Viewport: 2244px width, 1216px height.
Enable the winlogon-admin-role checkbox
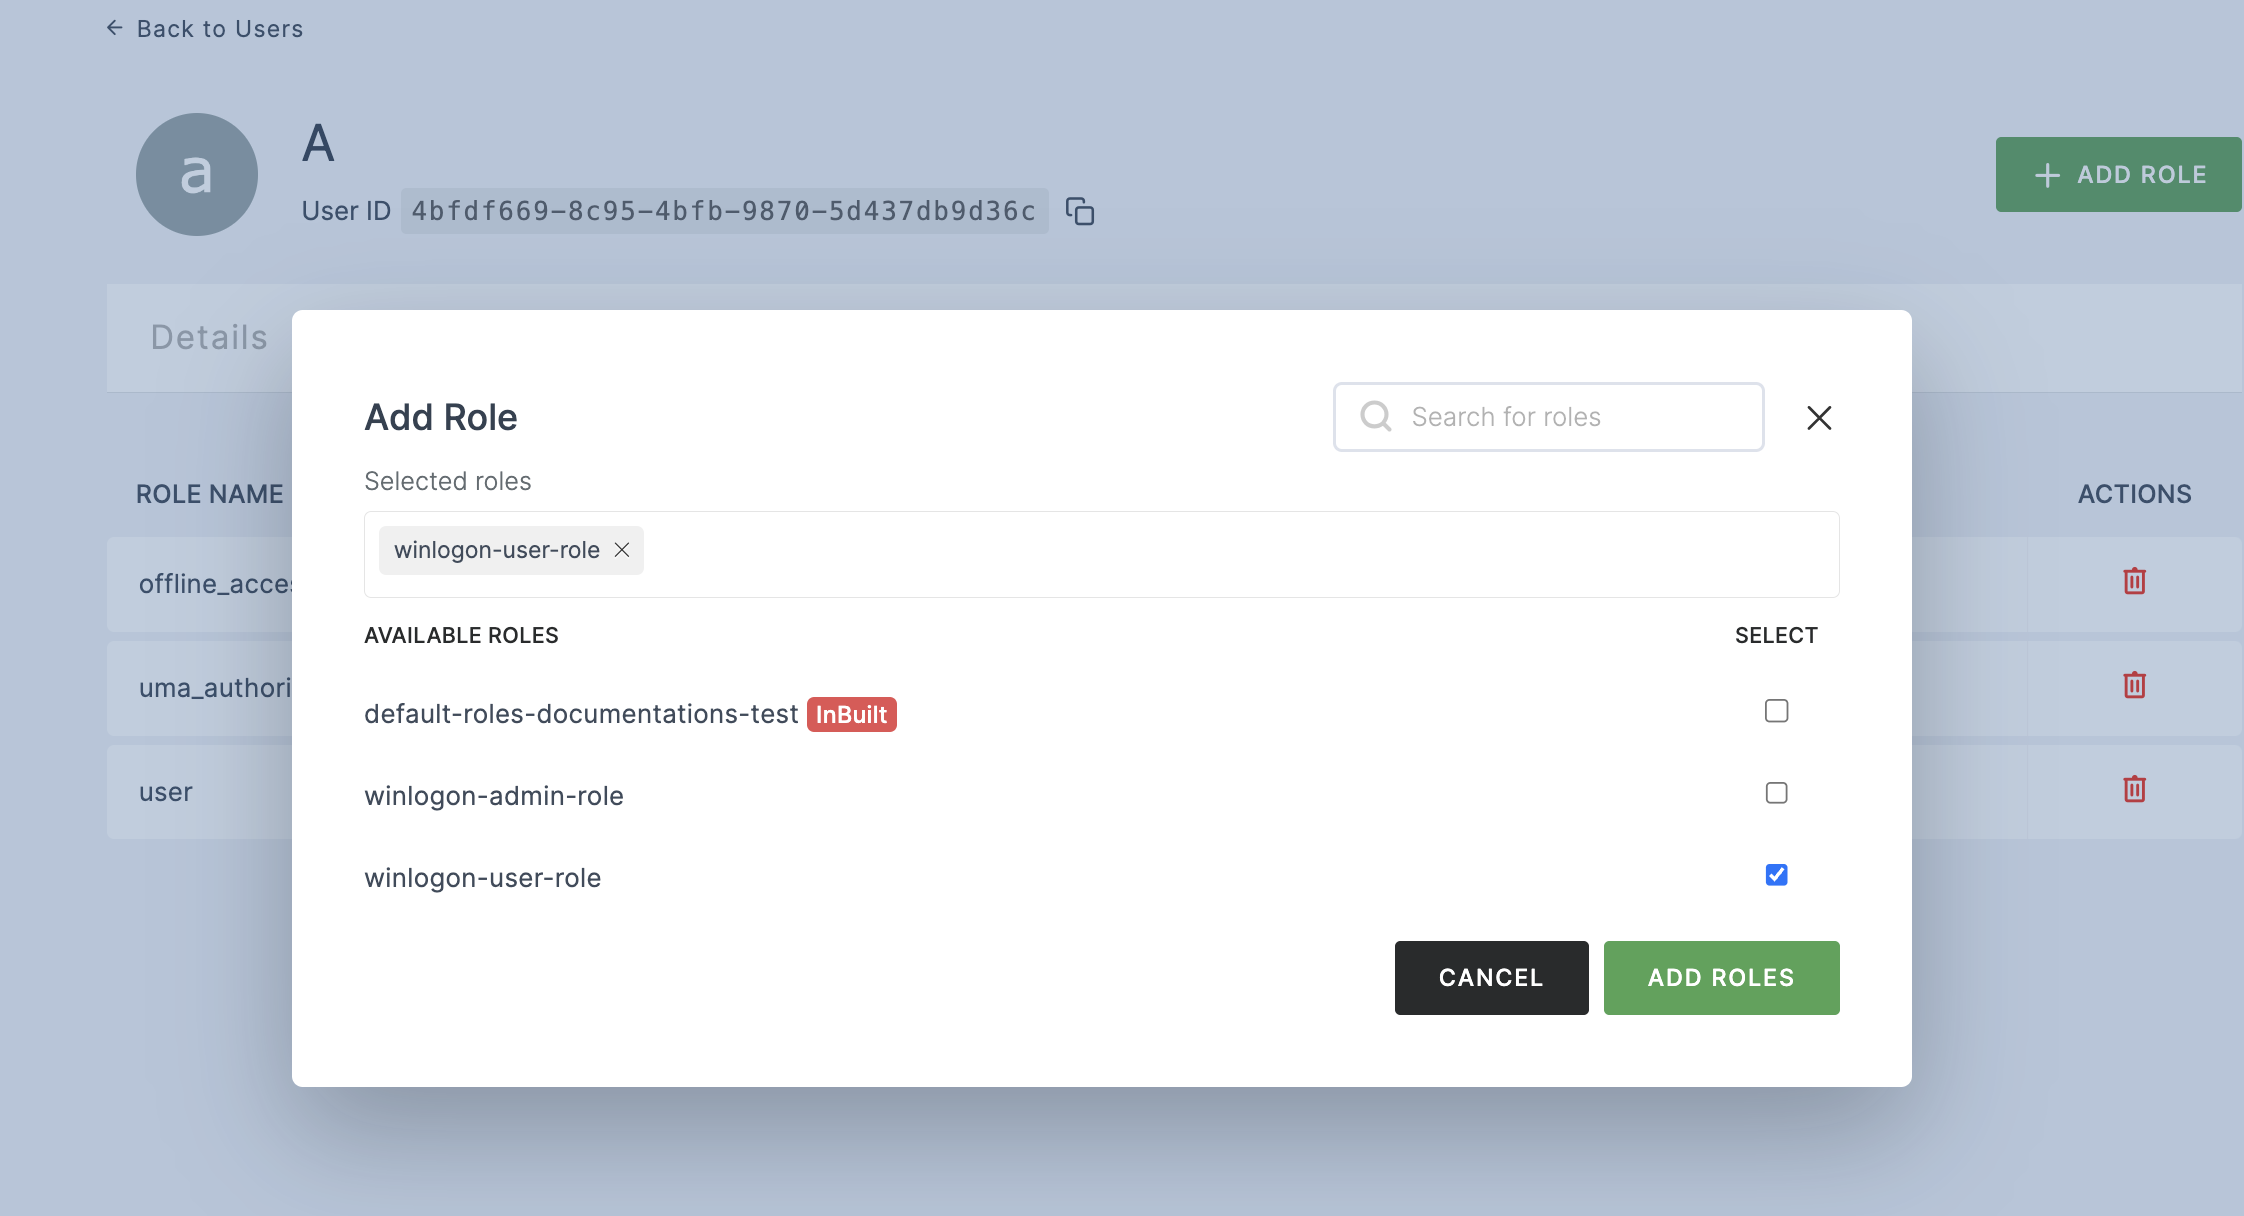1777,794
